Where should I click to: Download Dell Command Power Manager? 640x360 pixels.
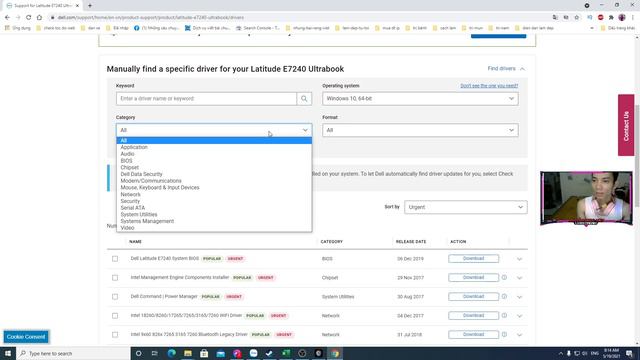(x=473, y=296)
